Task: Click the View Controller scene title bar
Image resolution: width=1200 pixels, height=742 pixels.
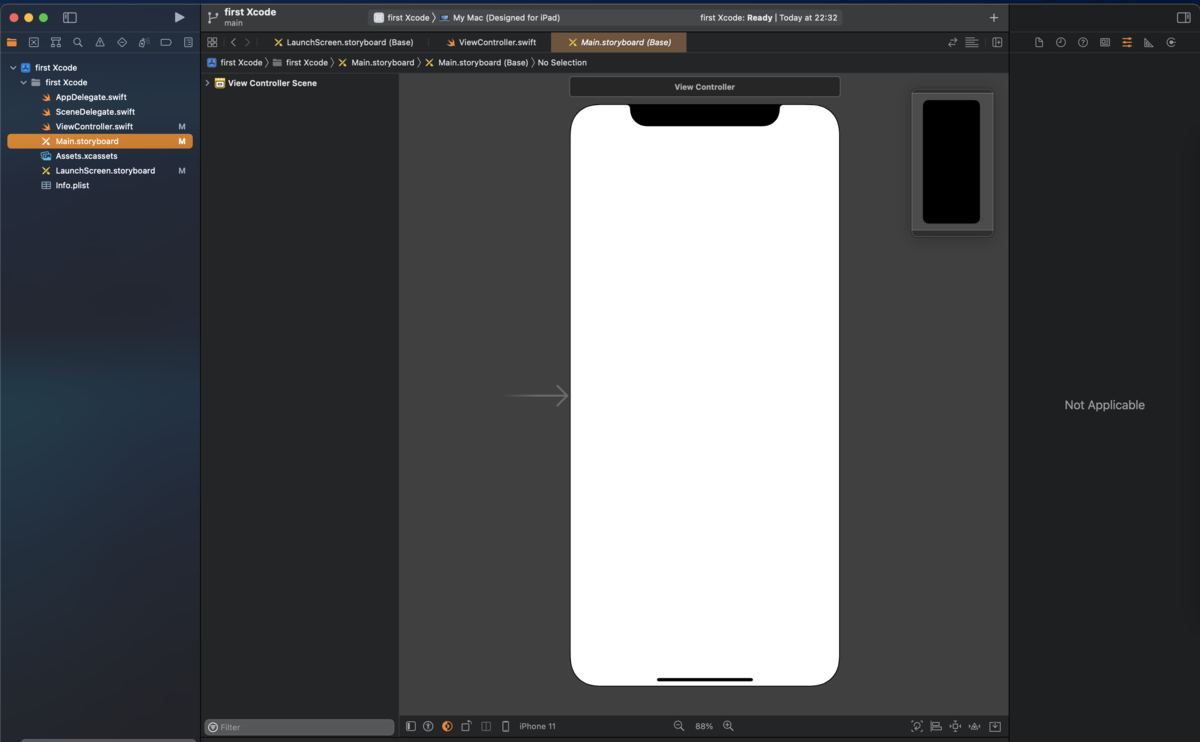Action: (x=705, y=87)
